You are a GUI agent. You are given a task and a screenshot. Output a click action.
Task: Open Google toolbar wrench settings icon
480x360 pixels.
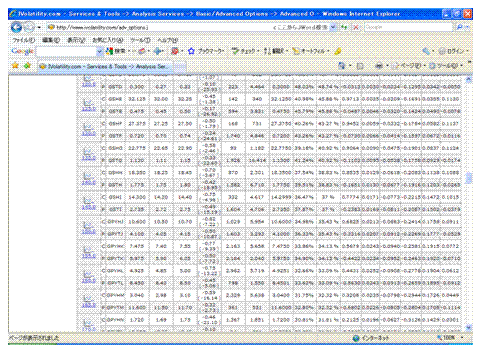(x=426, y=51)
